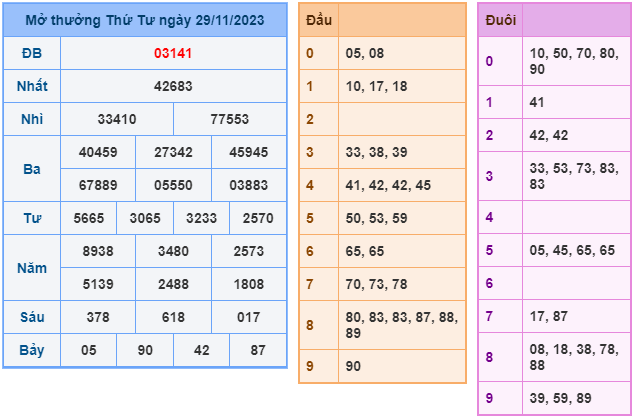Image resolution: width=634 pixels, height=418 pixels.
Task: Click third prize number 67889
Action: [x=98, y=185]
